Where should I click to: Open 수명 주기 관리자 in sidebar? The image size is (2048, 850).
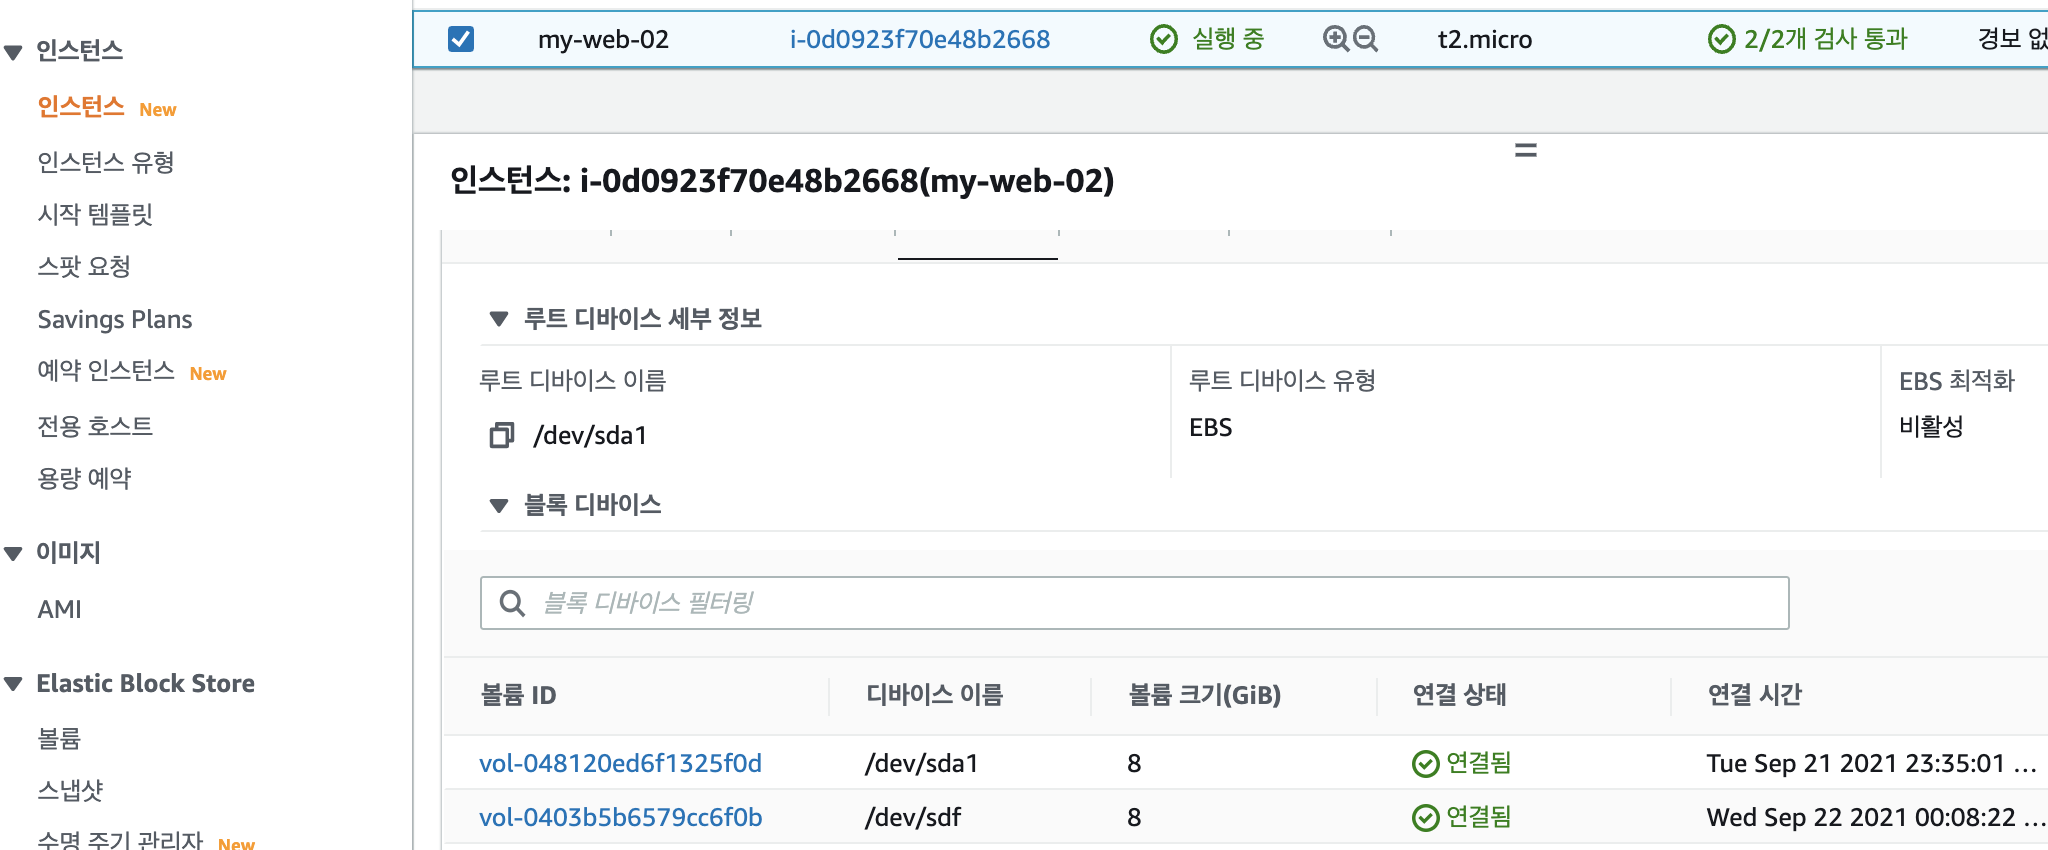coord(120,840)
